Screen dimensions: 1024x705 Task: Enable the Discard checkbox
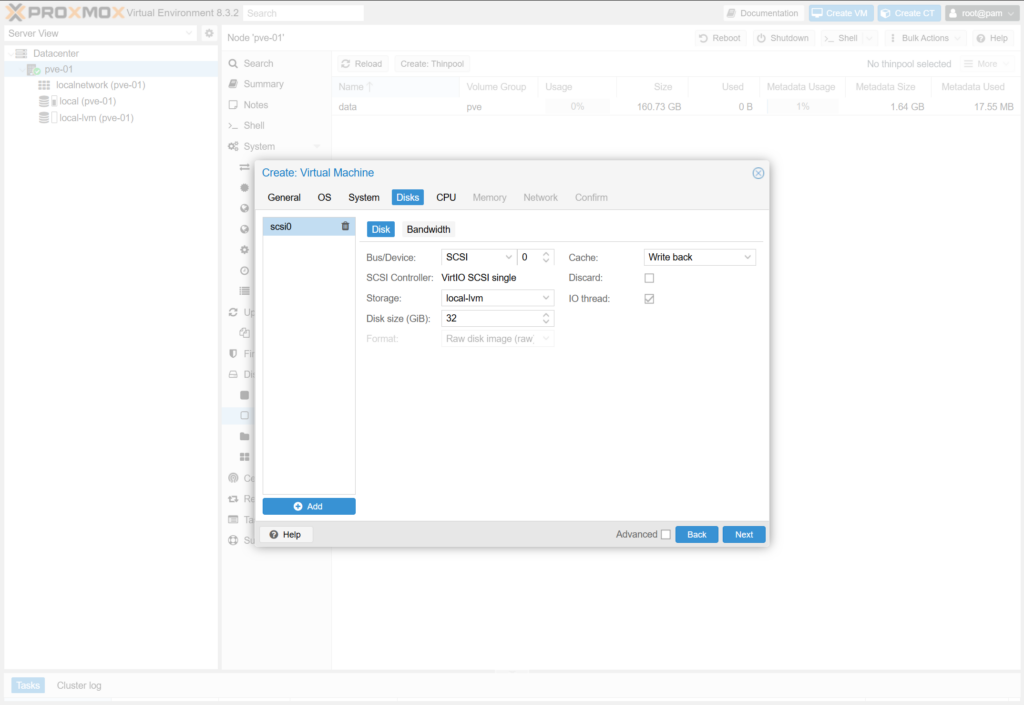[x=649, y=278]
